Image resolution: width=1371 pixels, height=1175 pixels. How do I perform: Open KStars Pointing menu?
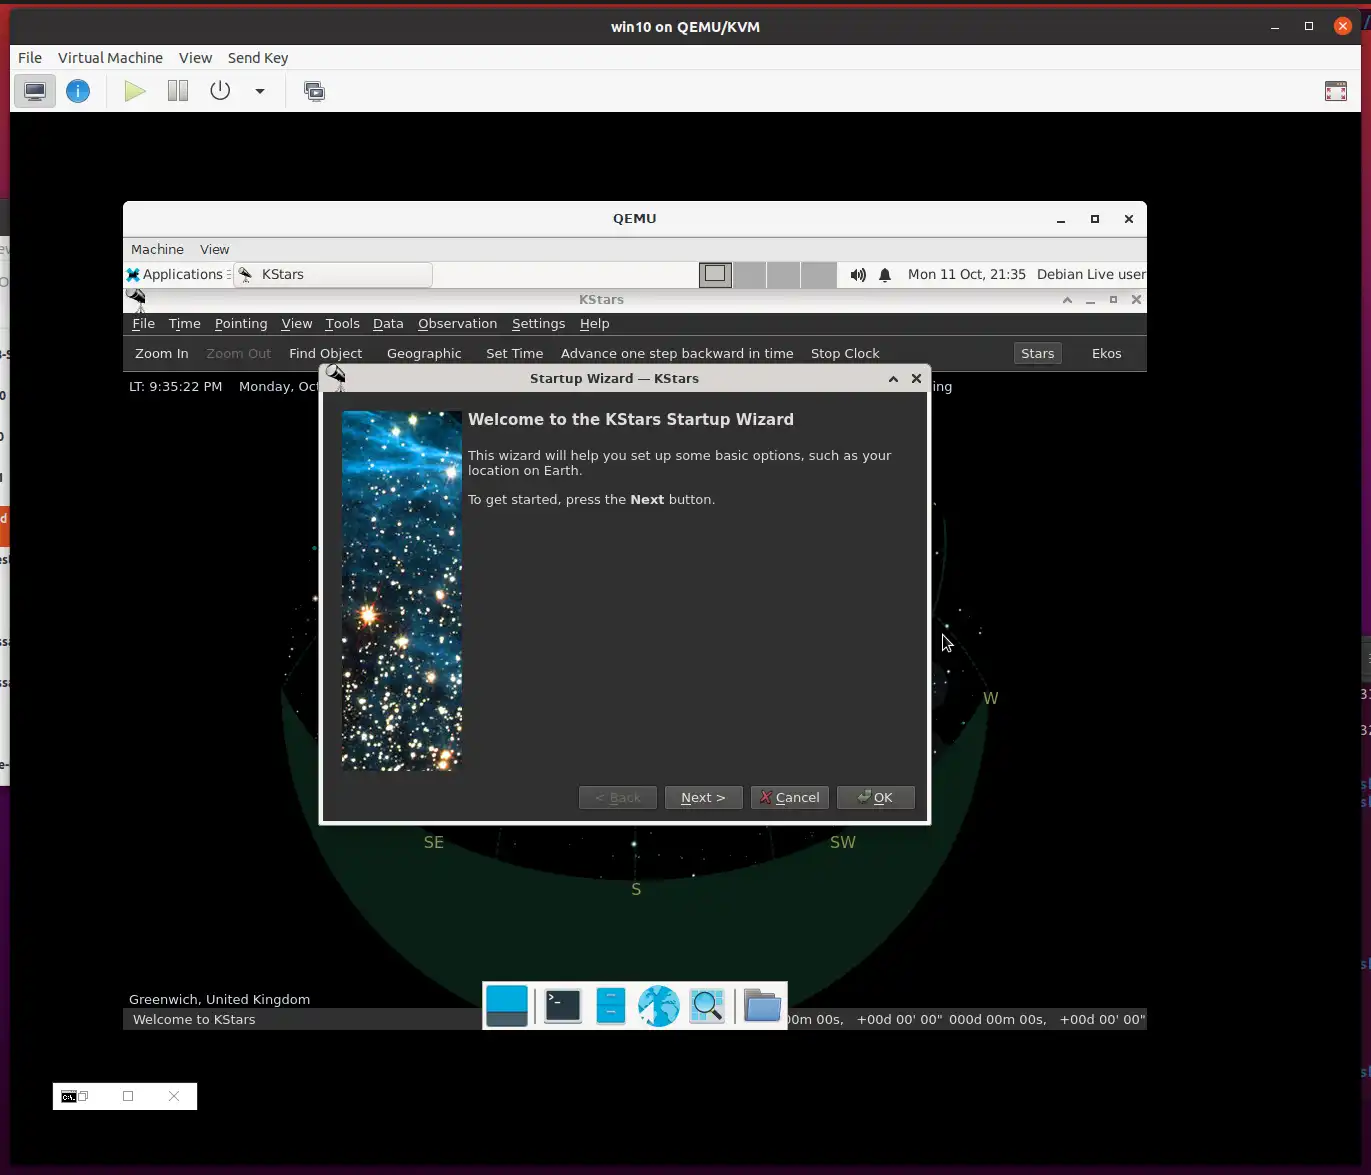pos(241,323)
